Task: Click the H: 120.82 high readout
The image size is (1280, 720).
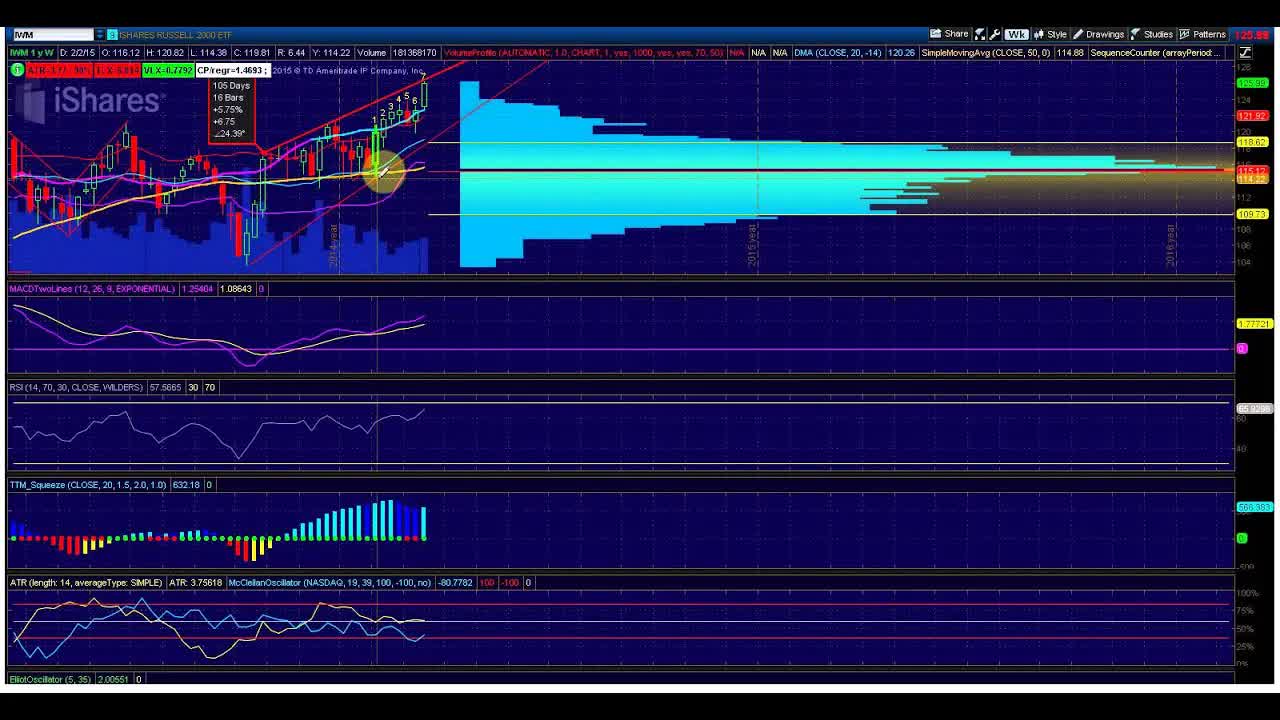Action: [164, 52]
